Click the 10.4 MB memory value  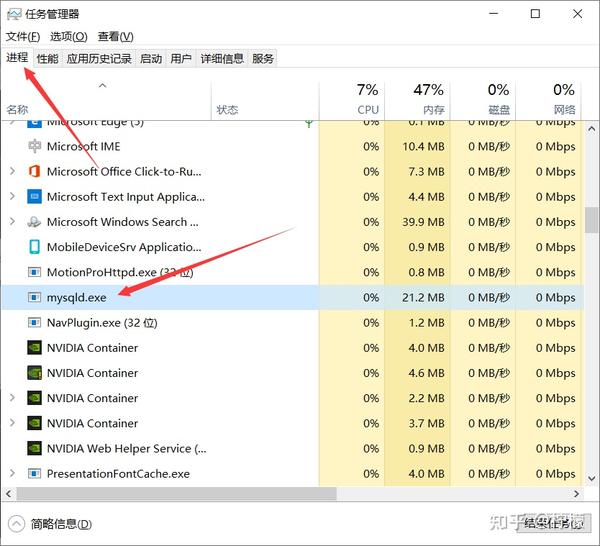tap(423, 146)
